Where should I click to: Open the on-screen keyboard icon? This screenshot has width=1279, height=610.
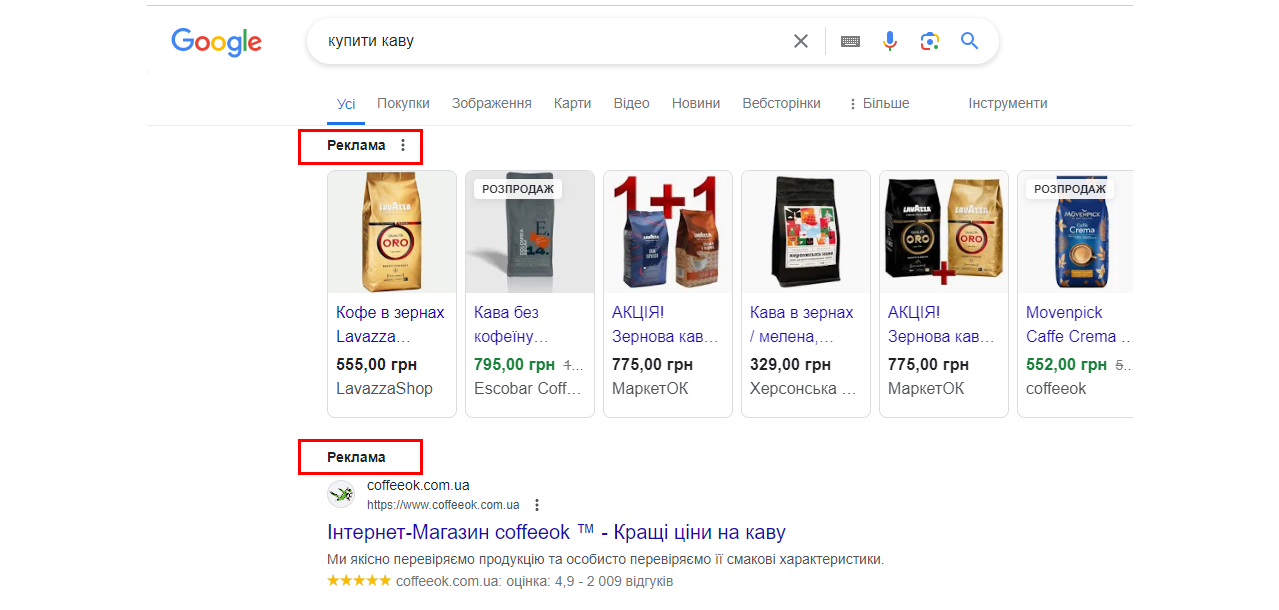coord(850,41)
